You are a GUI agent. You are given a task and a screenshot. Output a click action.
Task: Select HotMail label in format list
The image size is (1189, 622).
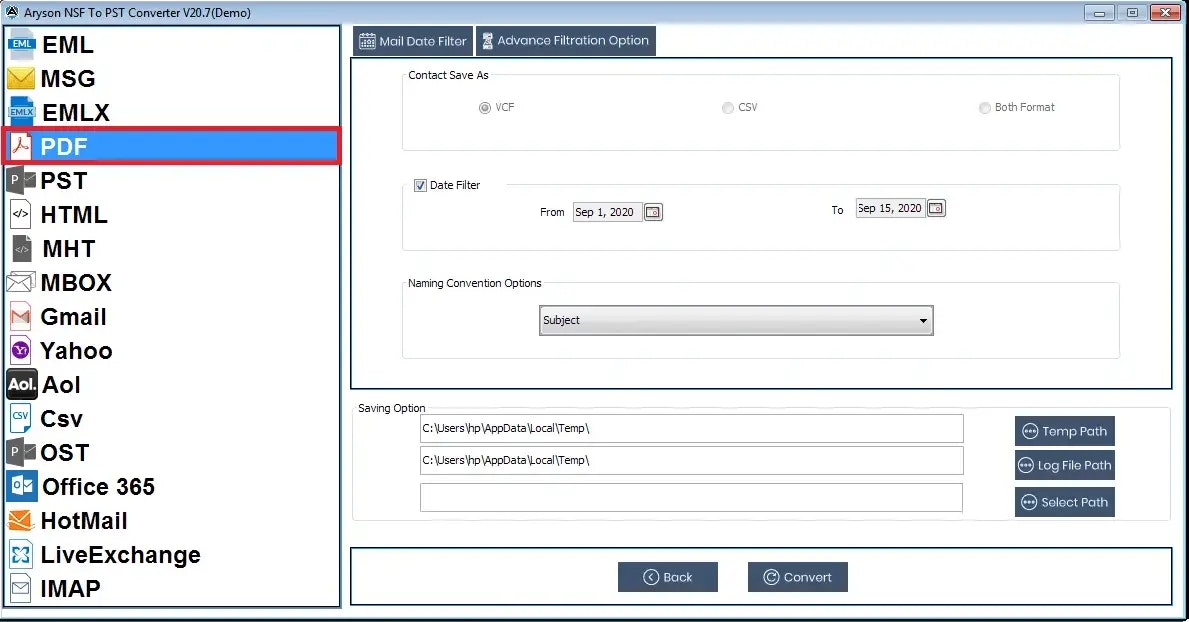click(x=84, y=521)
